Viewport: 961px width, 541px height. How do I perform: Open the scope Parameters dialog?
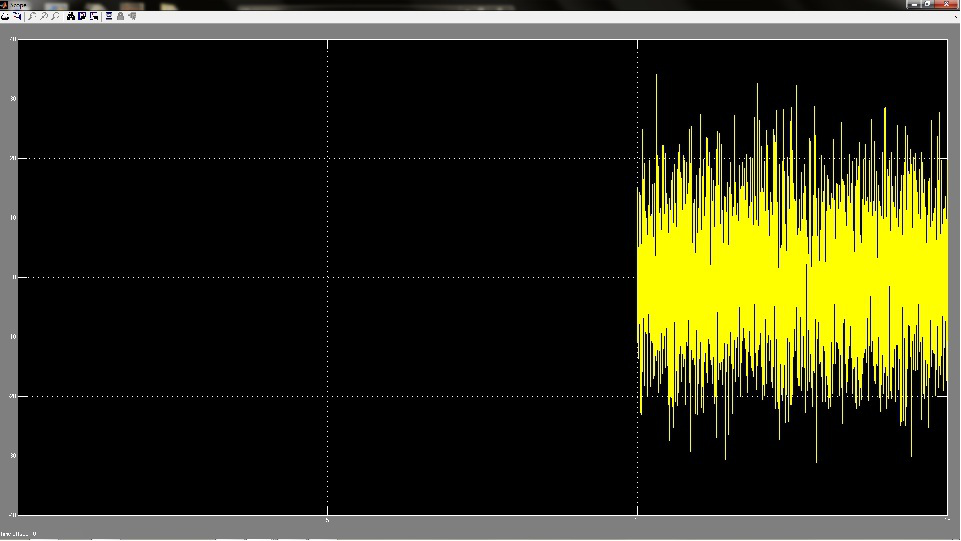tap(17, 16)
